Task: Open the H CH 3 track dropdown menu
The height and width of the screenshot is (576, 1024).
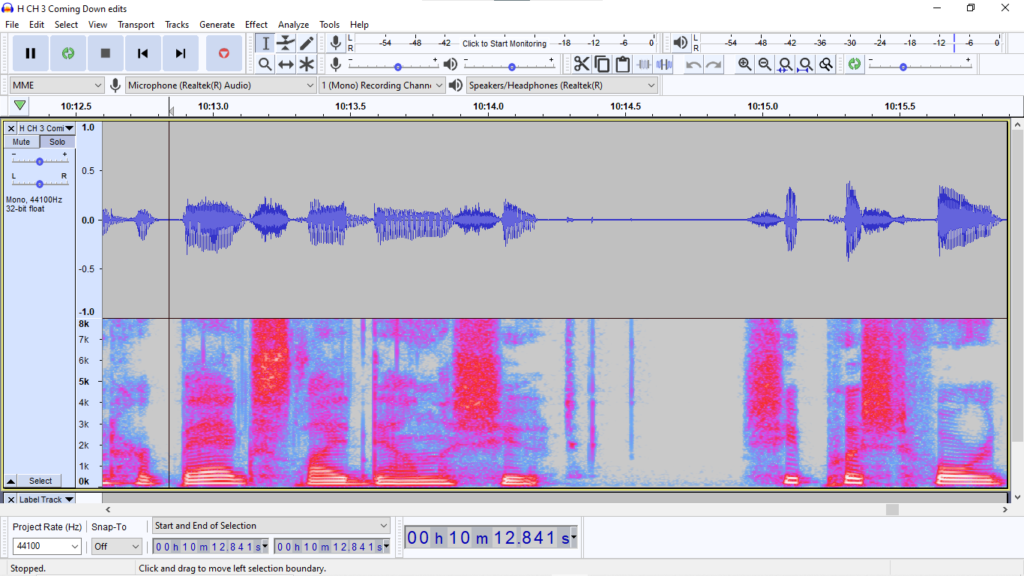Action: click(46, 129)
